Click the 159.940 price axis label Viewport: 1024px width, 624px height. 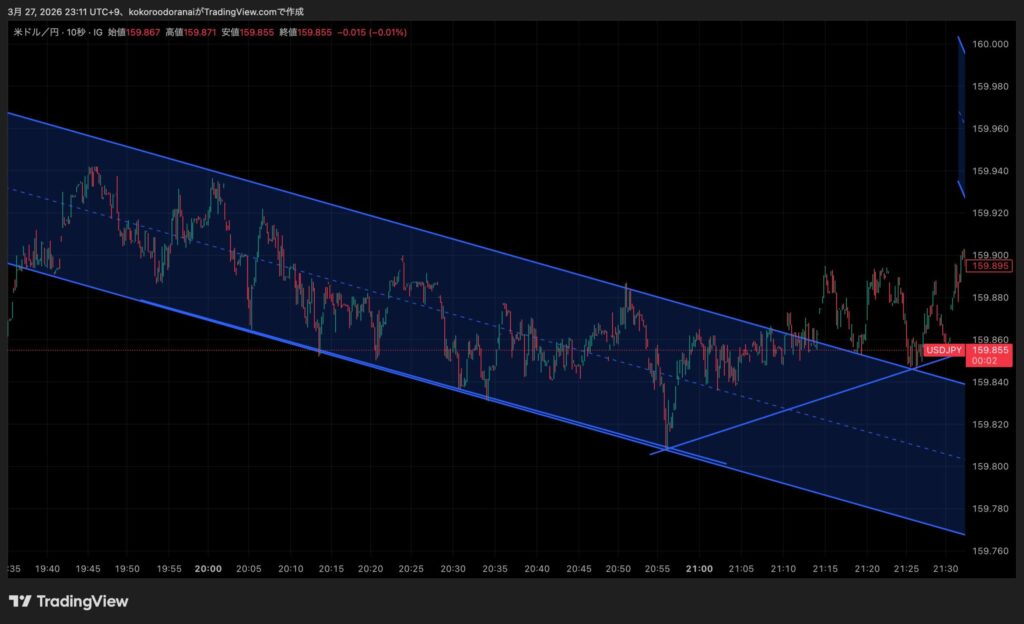tap(989, 171)
